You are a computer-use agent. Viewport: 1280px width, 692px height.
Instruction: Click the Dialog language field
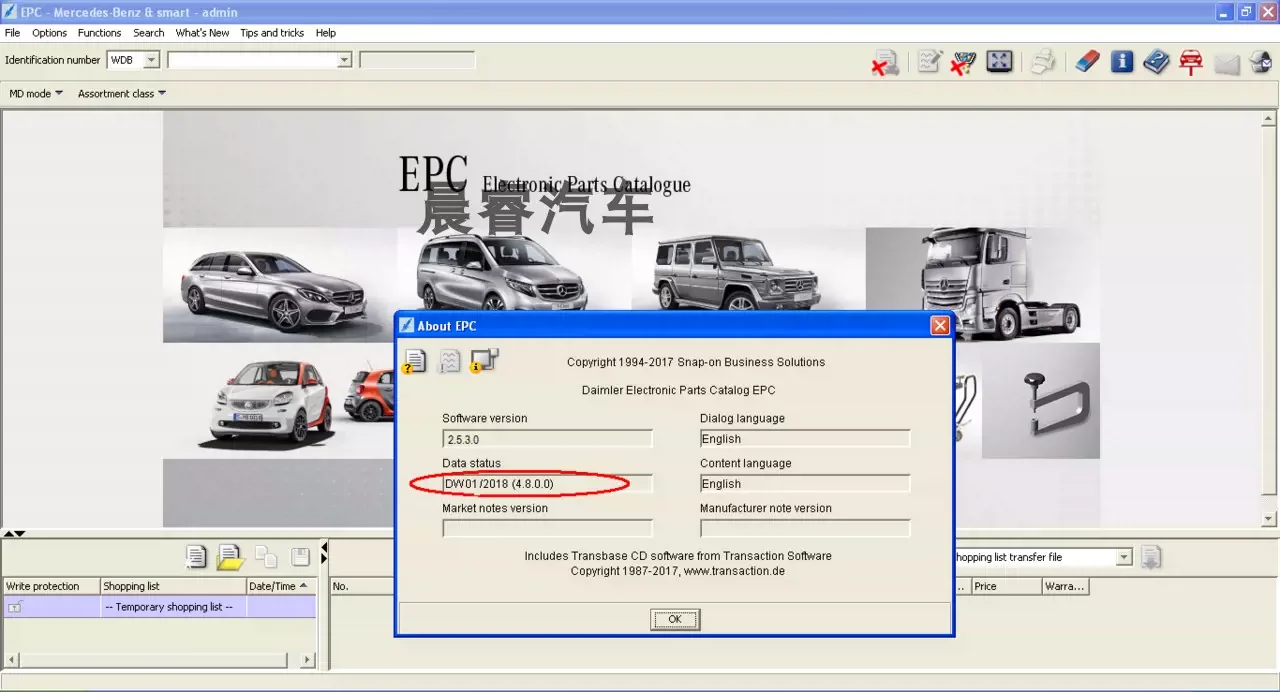click(x=805, y=439)
